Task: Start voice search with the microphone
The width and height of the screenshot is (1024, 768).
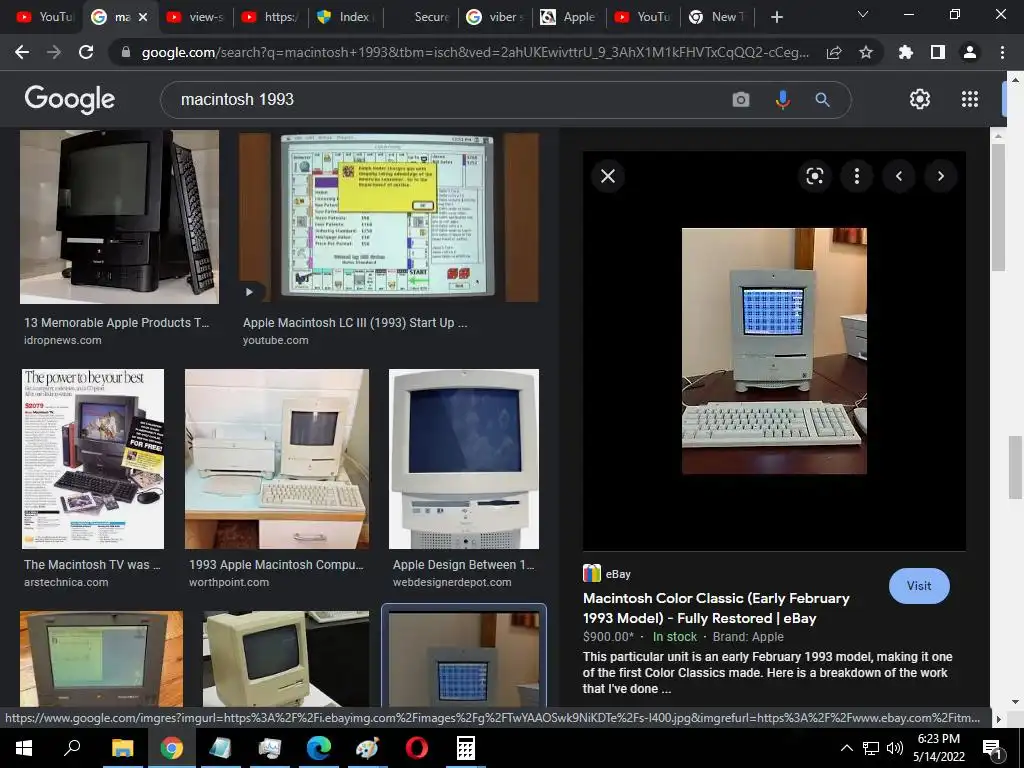Action: (x=782, y=99)
